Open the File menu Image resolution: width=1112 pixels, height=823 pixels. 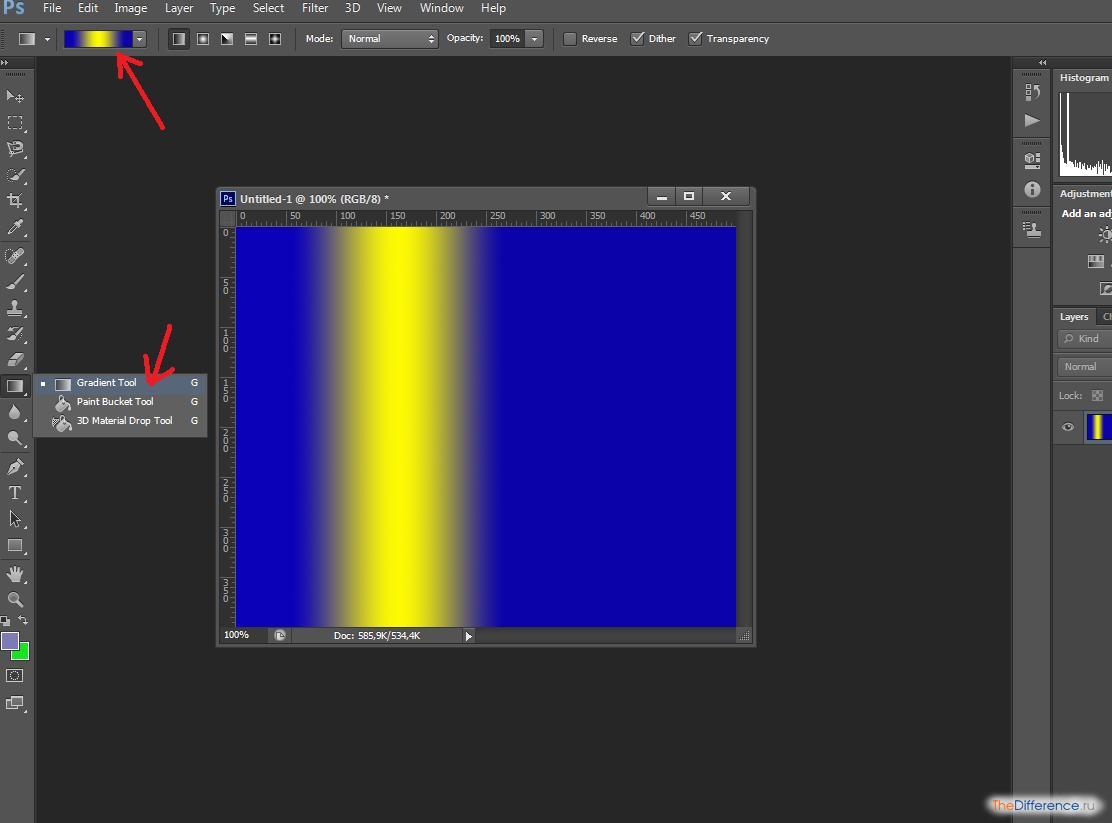tap(52, 8)
